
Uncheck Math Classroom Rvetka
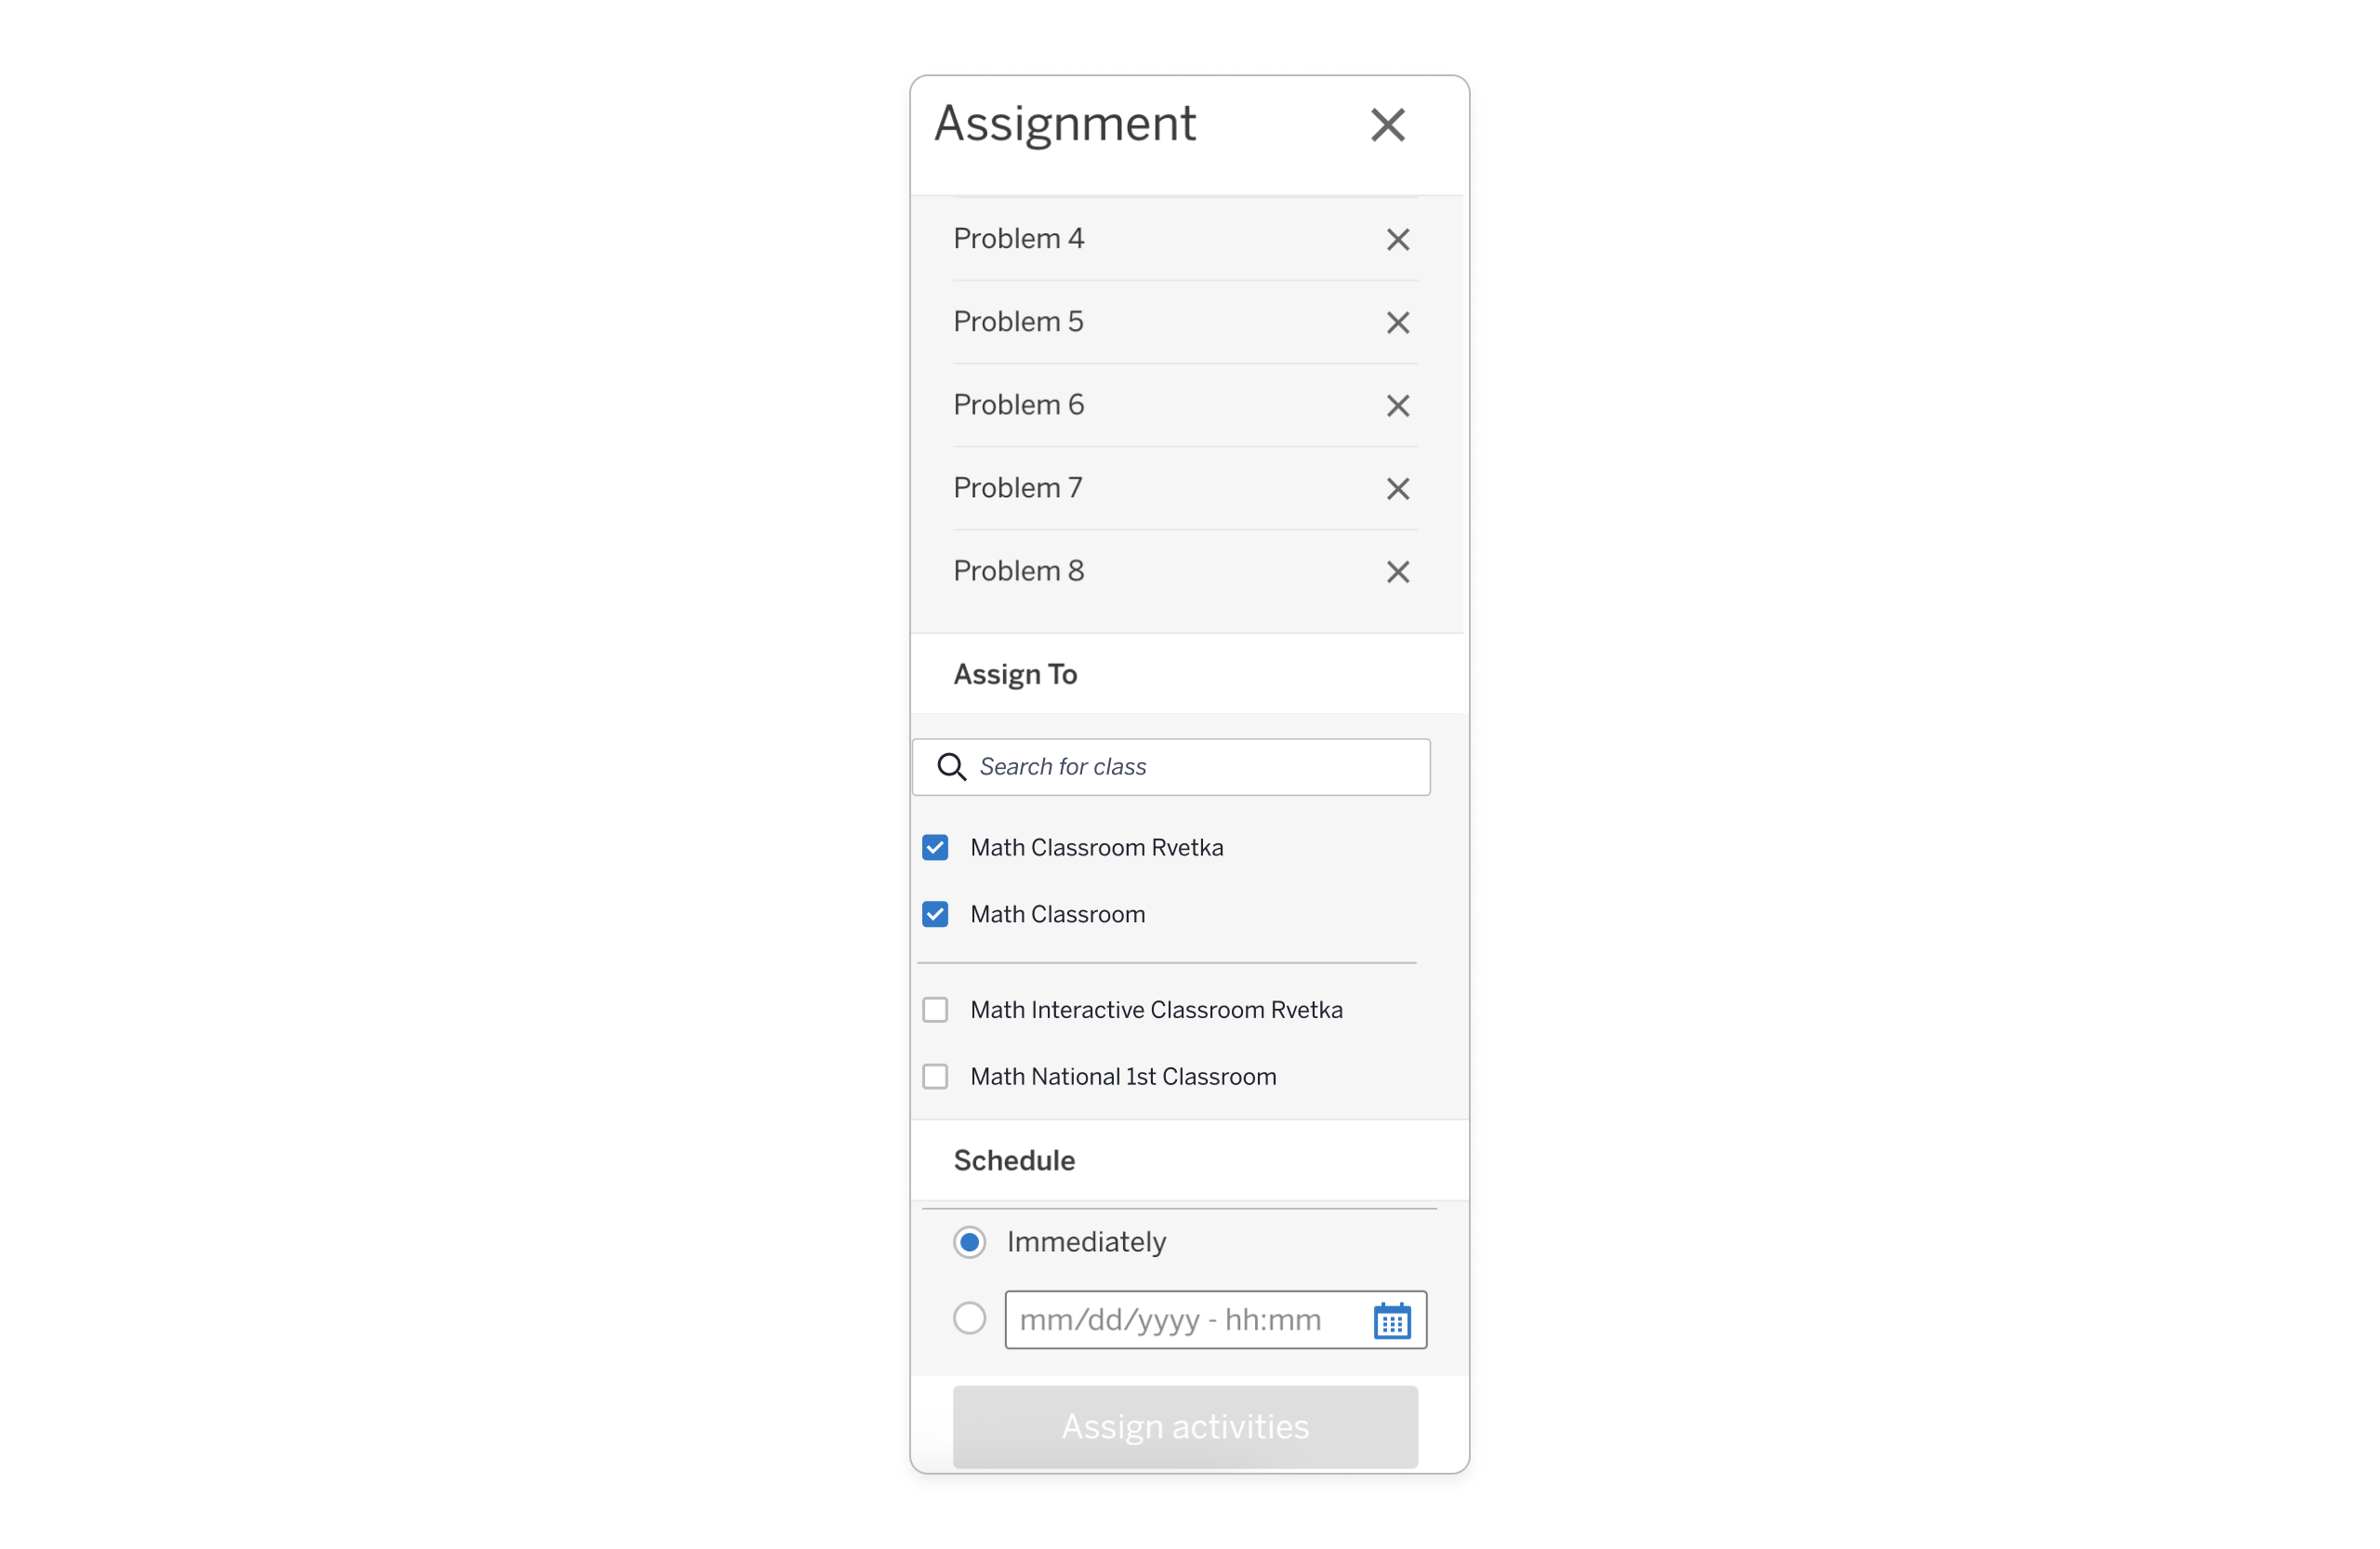tap(935, 848)
